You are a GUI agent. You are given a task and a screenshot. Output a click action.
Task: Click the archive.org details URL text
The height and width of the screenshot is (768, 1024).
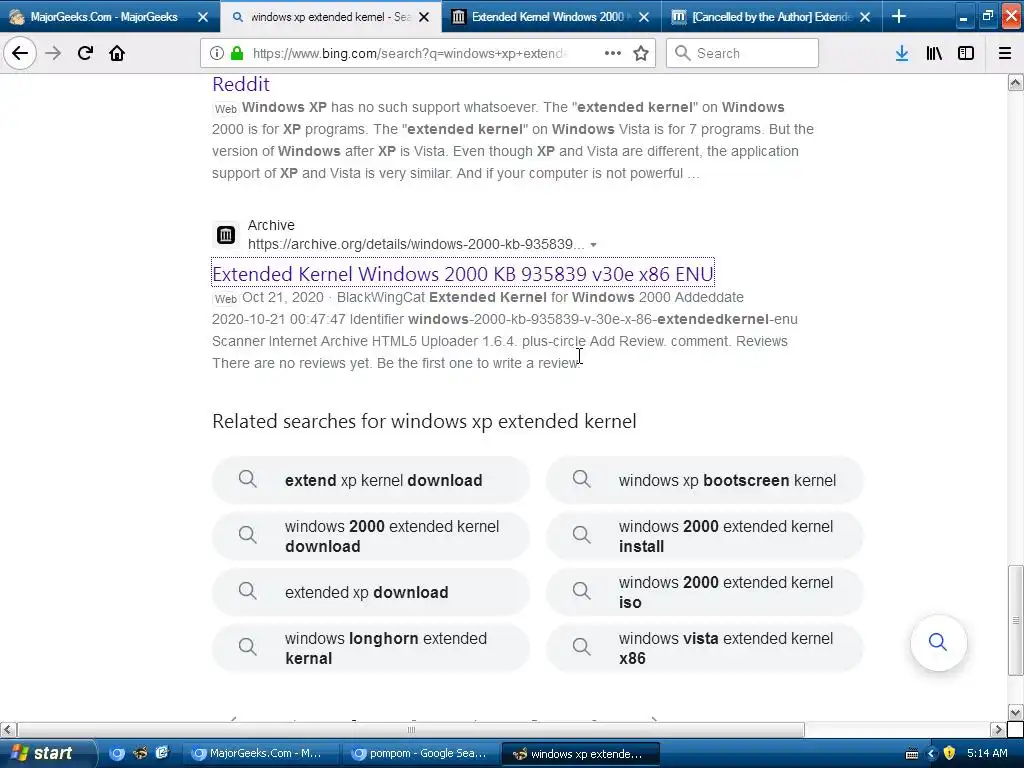point(416,244)
